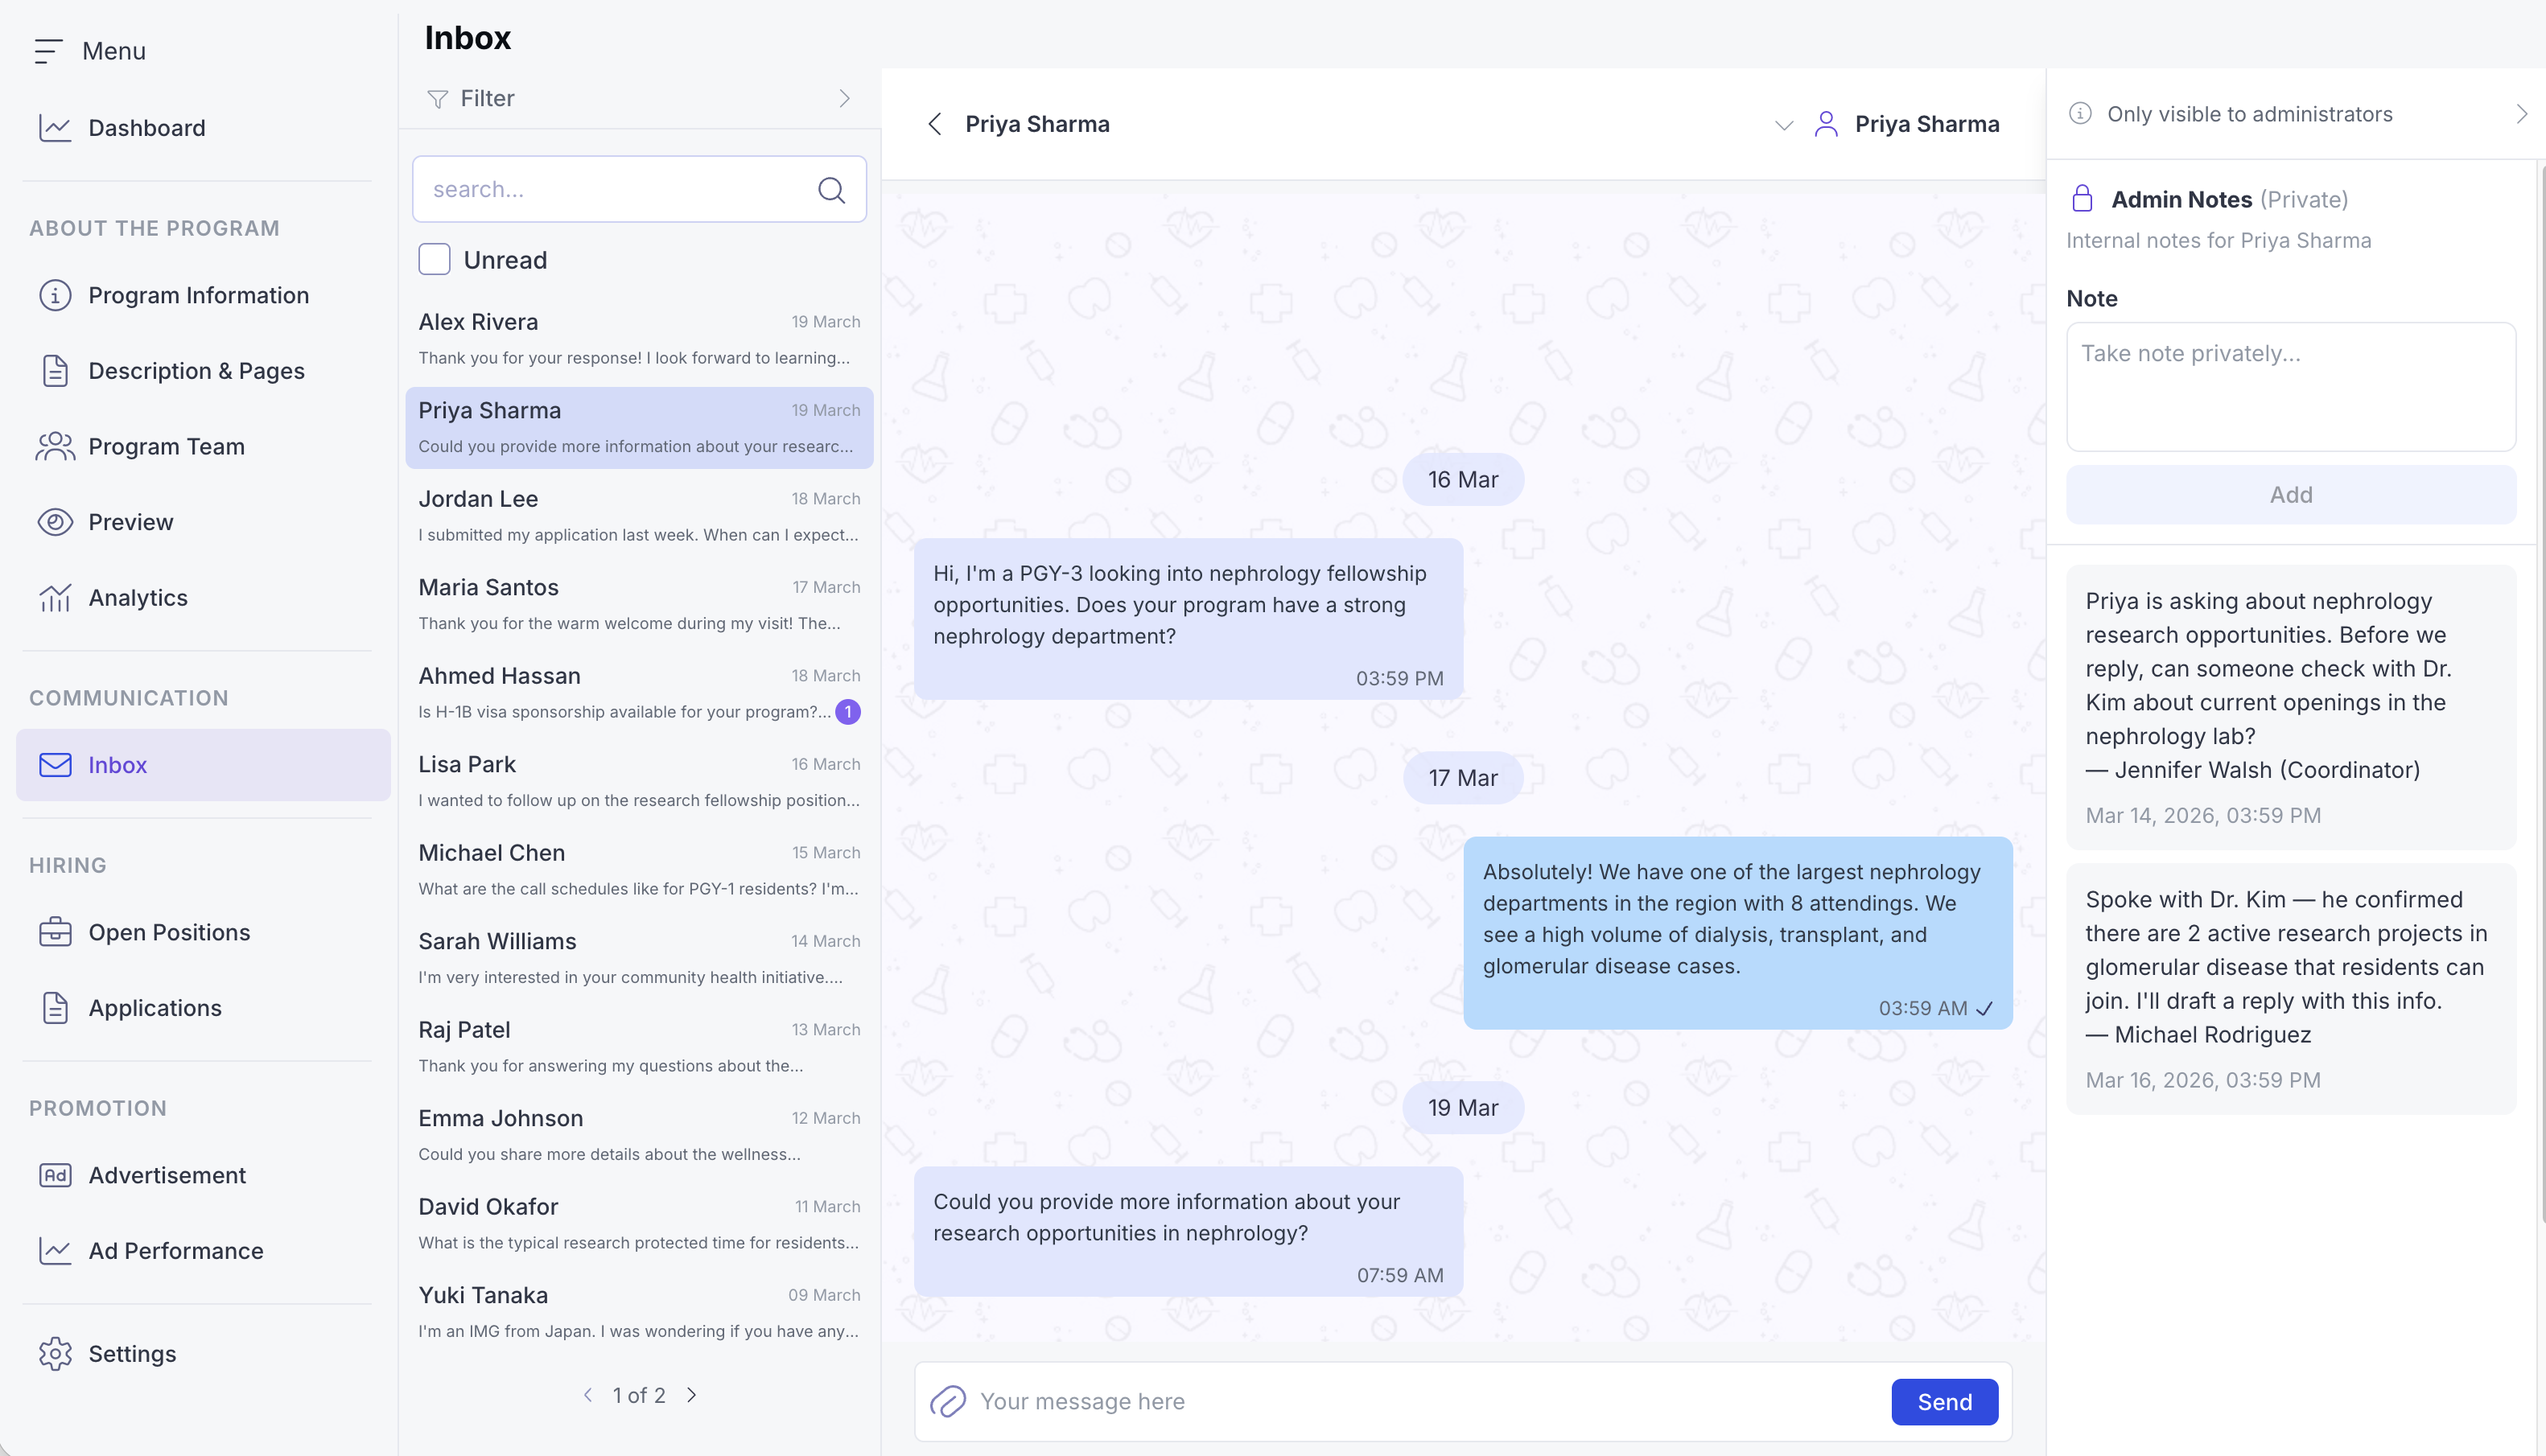Expand the administrators visibility info panel
Viewport: 2546px width, 1456px height.
(x=2524, y=113)
